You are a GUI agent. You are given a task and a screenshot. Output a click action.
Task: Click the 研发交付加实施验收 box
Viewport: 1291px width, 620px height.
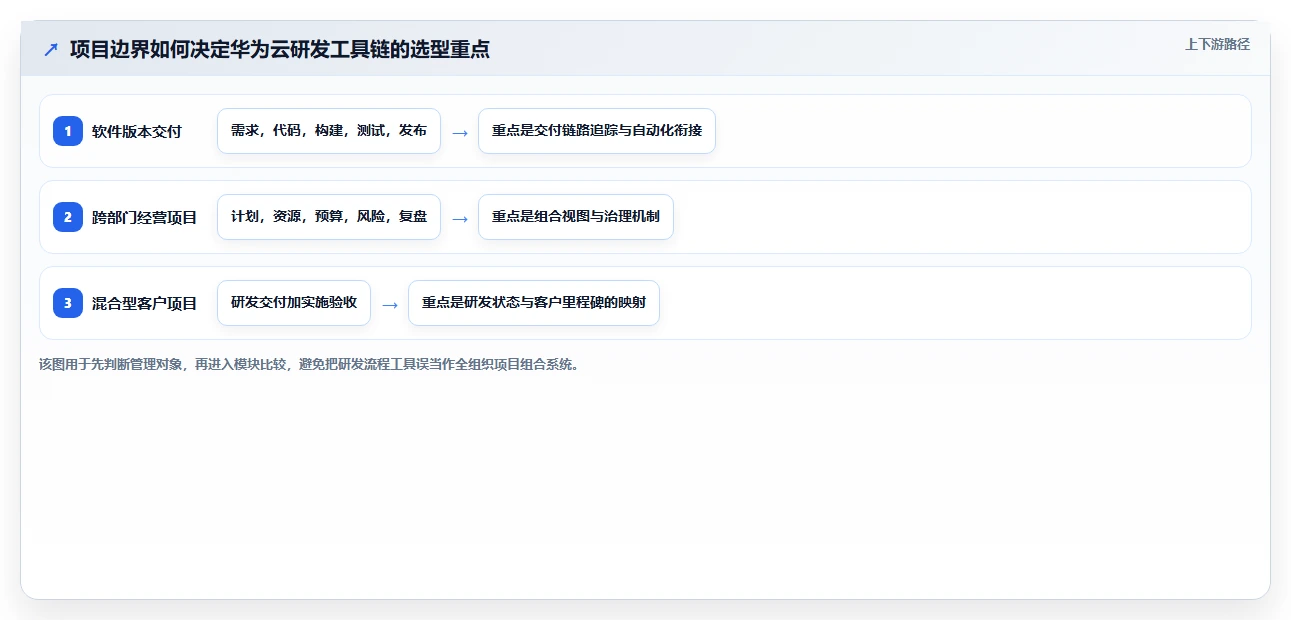294,303
